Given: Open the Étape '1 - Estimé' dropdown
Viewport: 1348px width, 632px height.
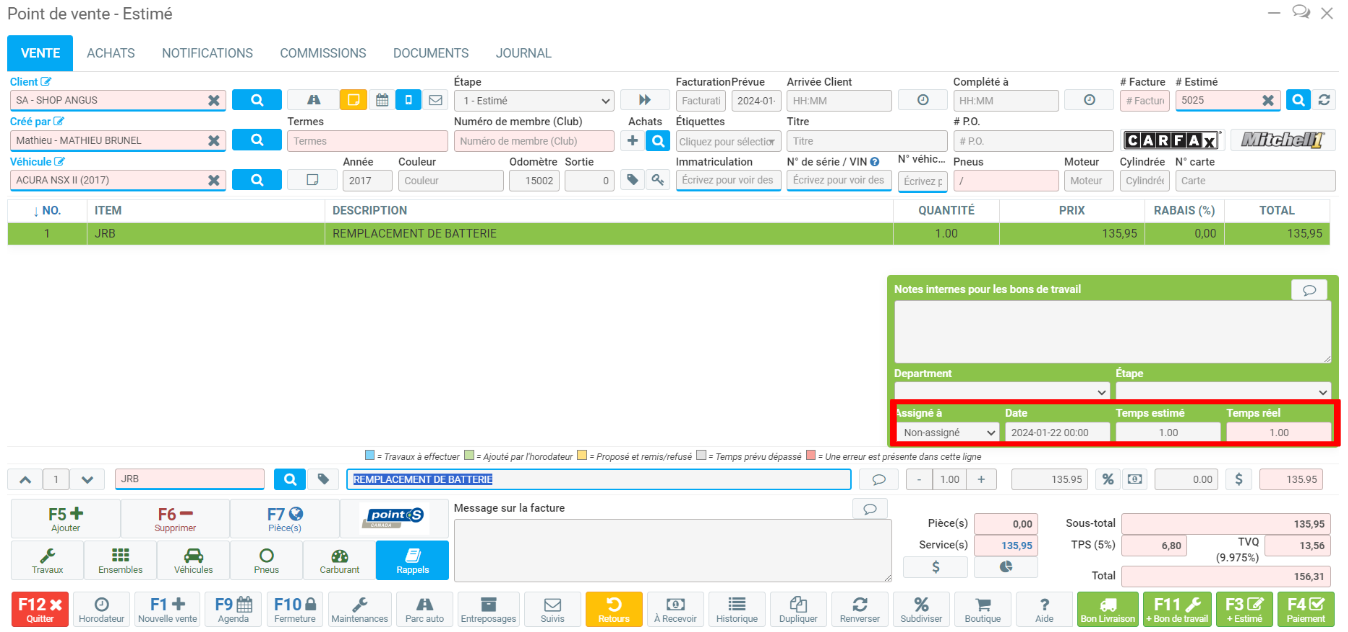Looking at the screenshot, I should pyautogui.click(x=534, y=100).
